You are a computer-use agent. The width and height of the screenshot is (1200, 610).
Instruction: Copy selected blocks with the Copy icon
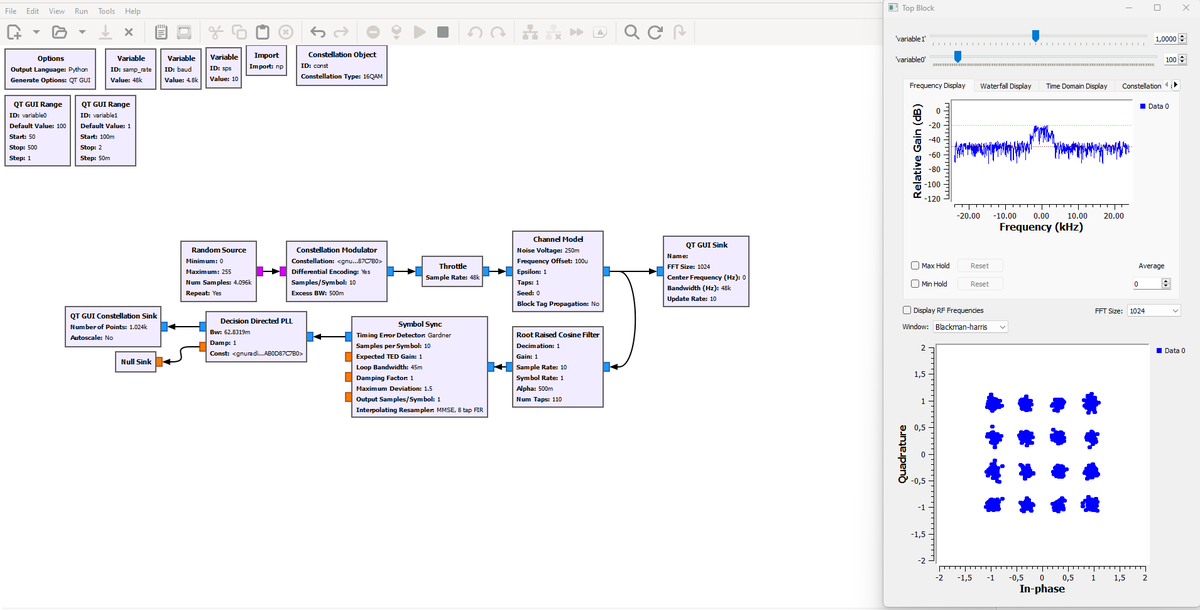239,32
